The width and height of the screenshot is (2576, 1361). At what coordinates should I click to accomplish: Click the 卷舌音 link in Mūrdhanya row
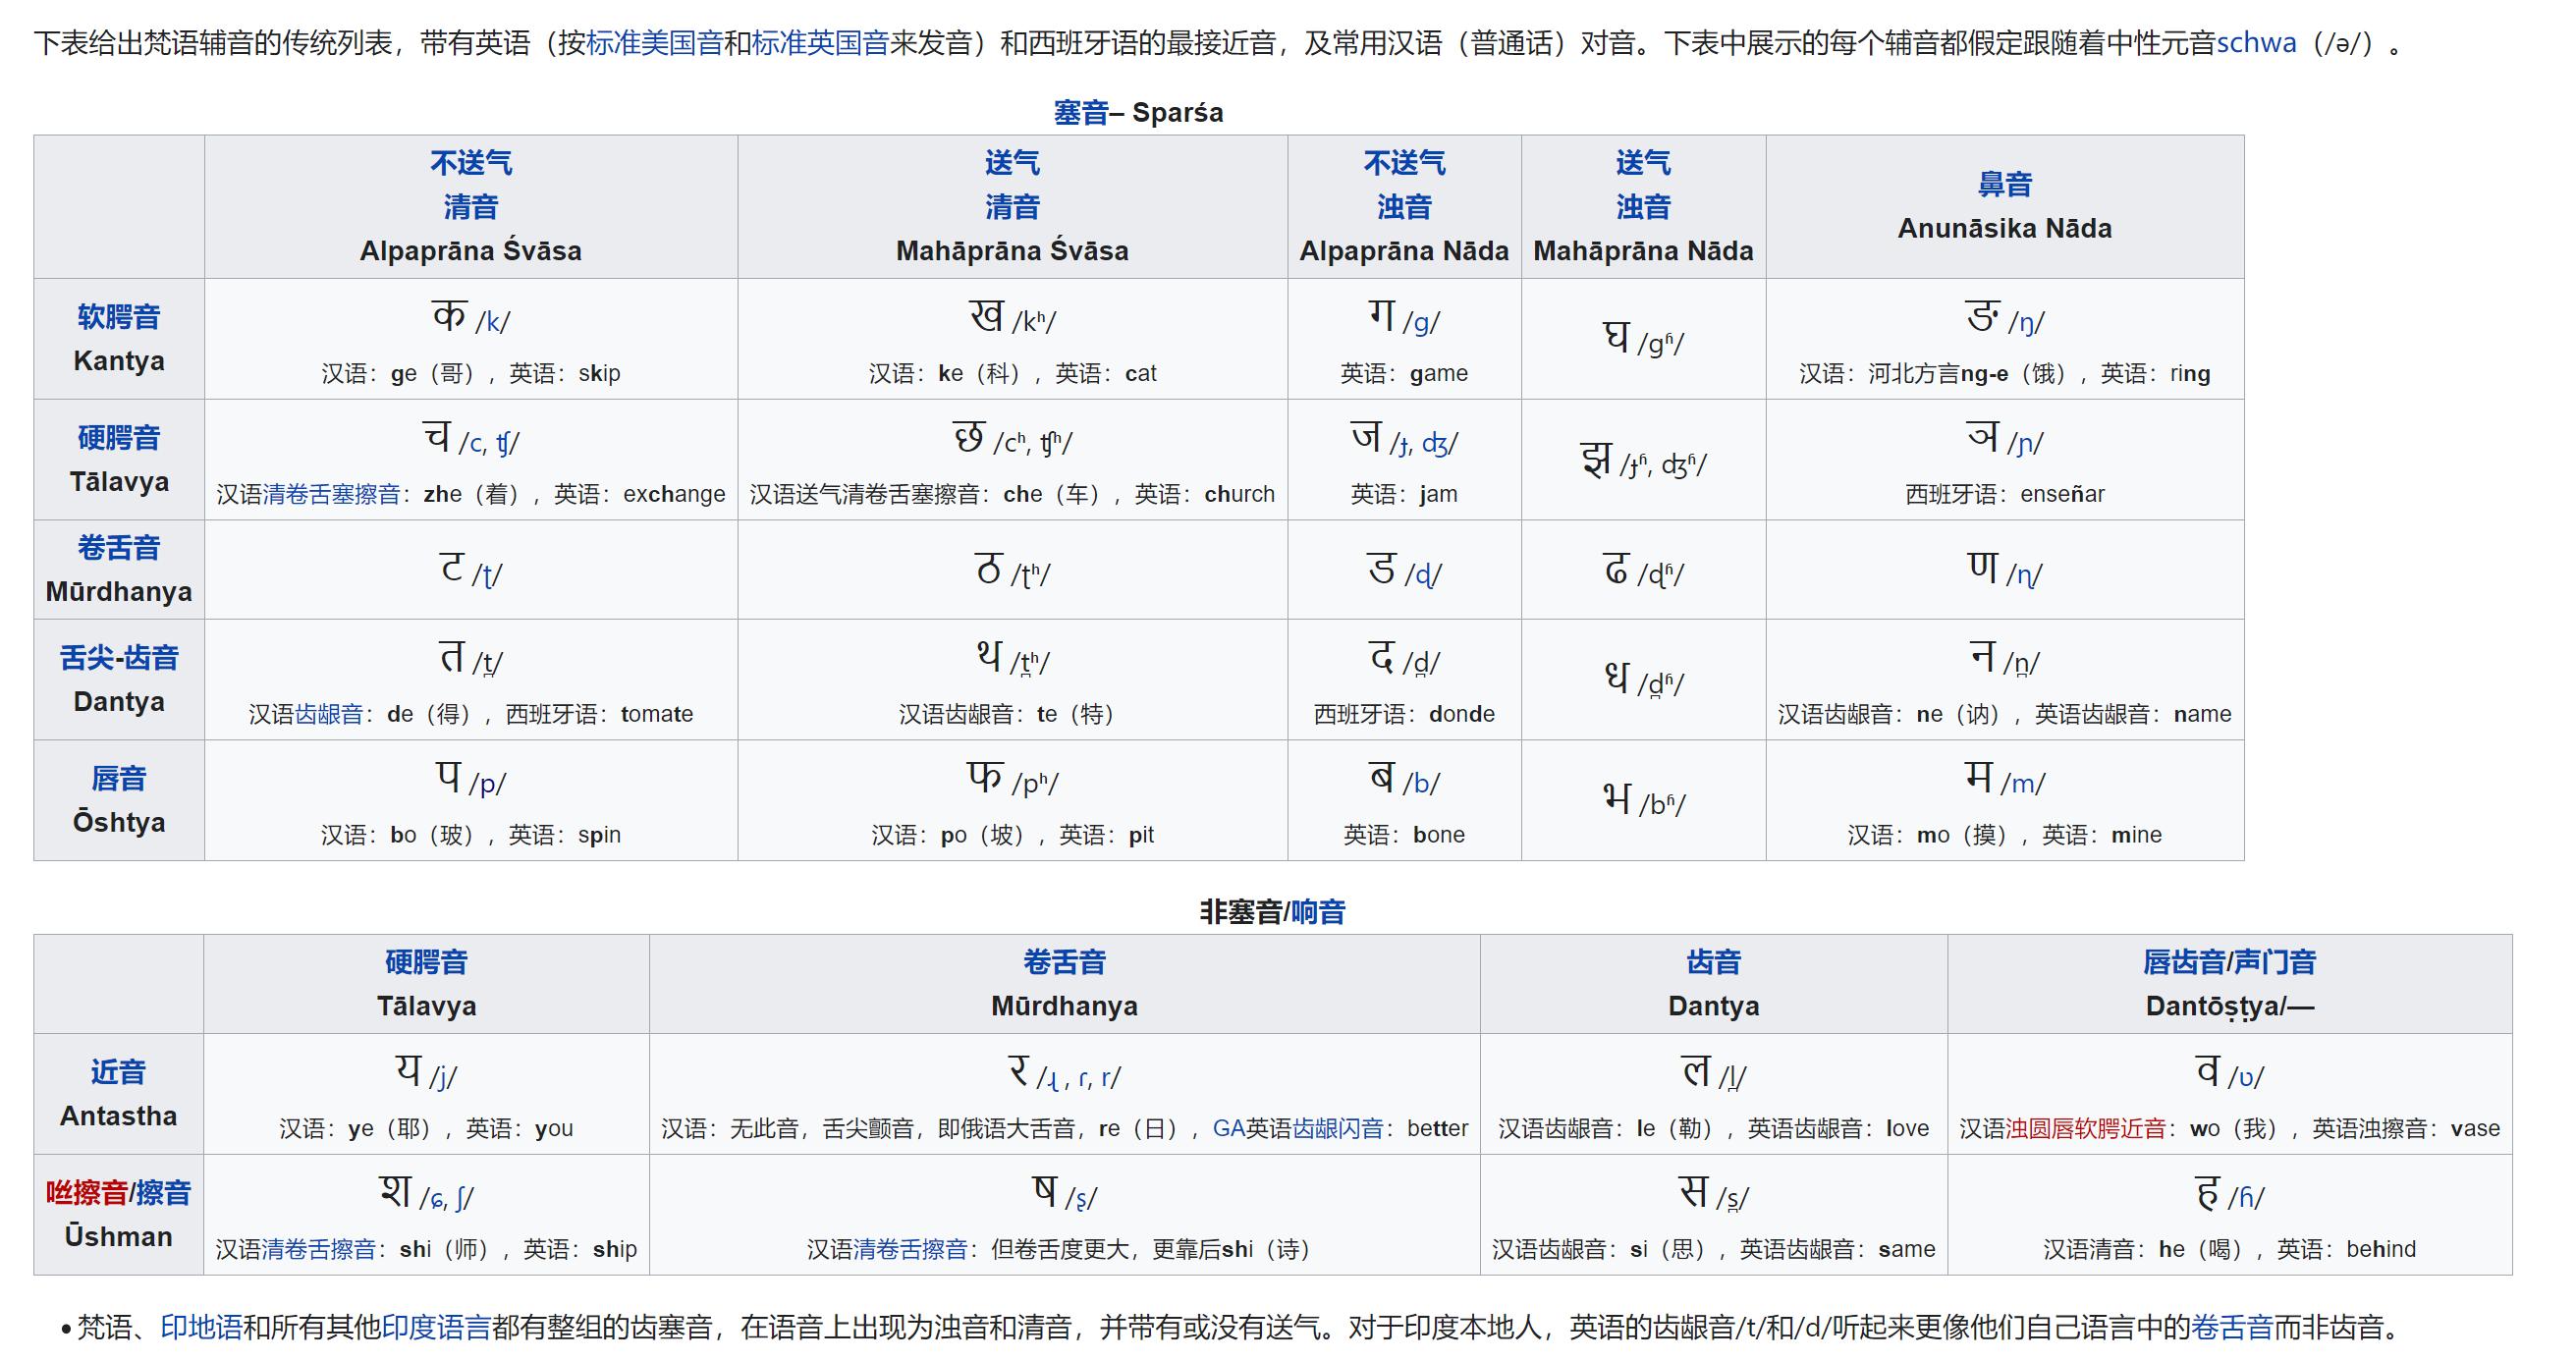pyautogui.click(x=117, y=547)
